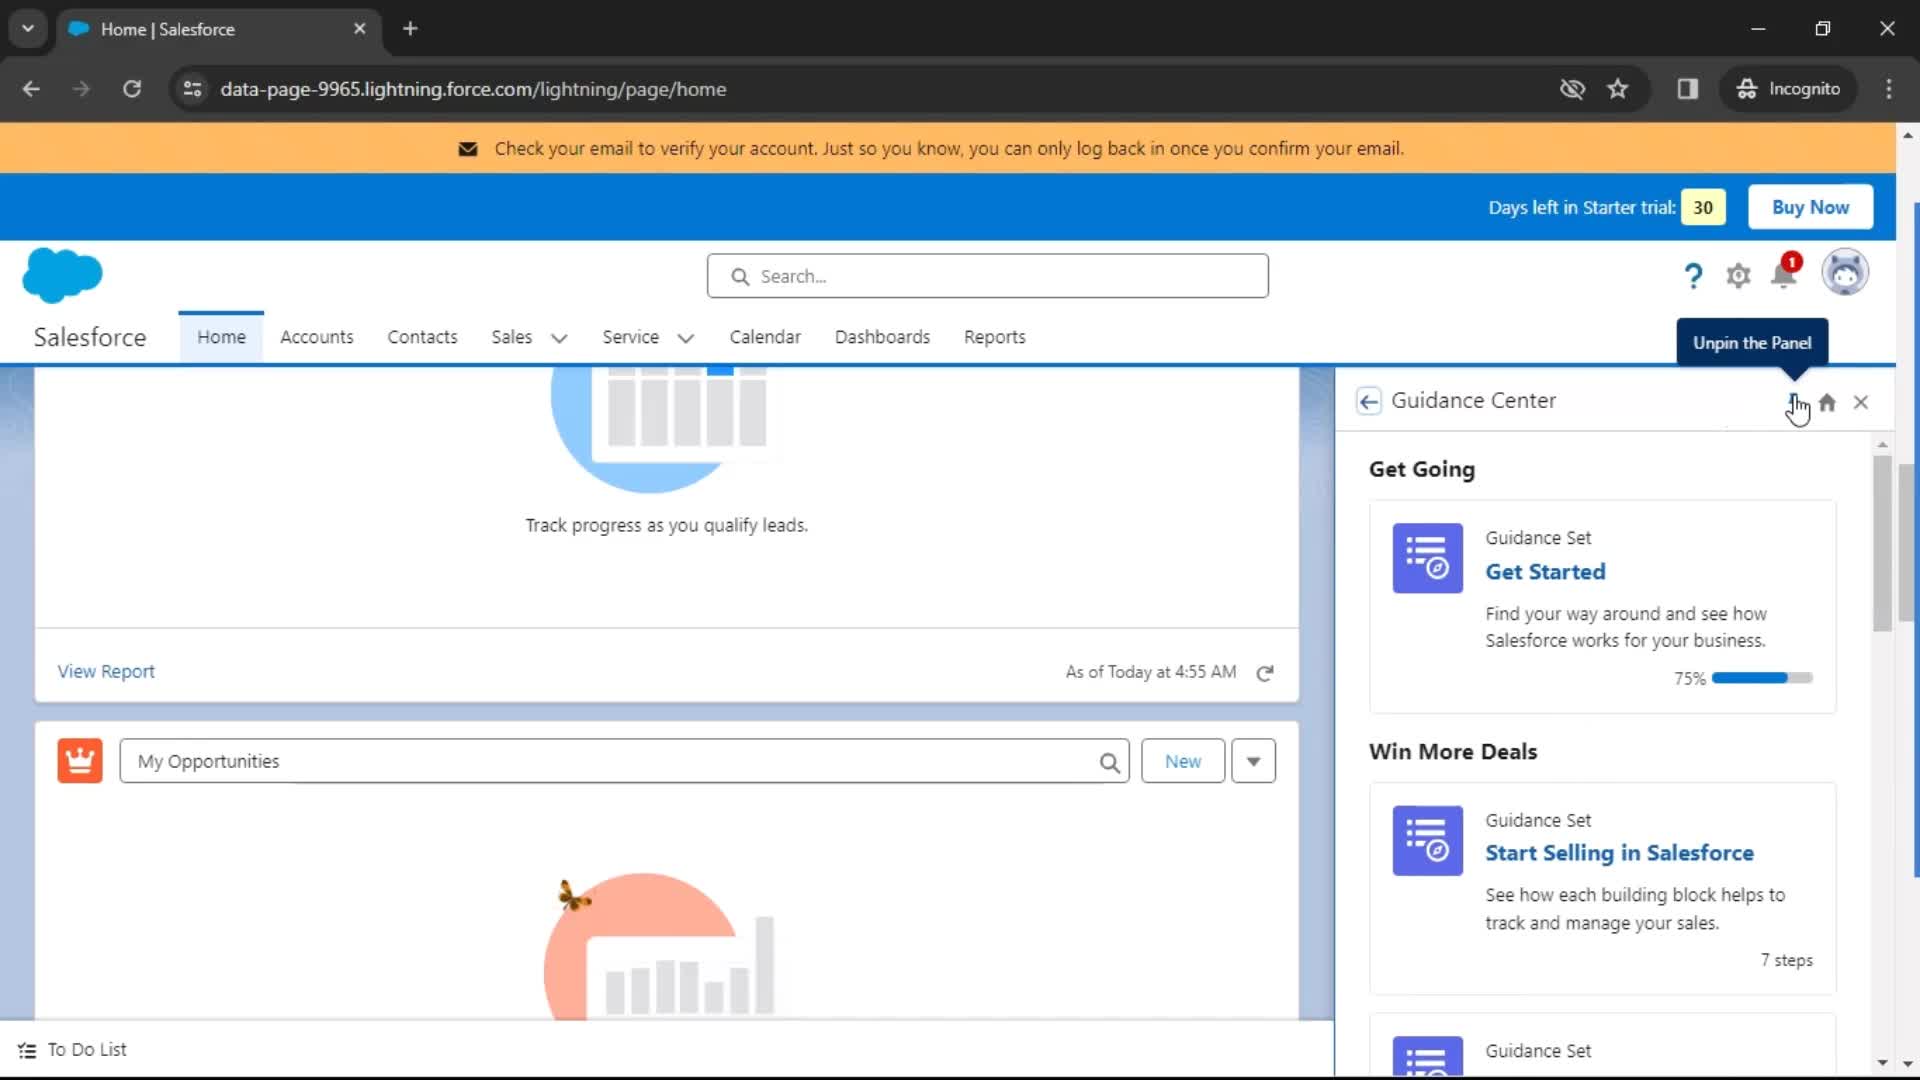Click the 30 days left badge

1703,207
